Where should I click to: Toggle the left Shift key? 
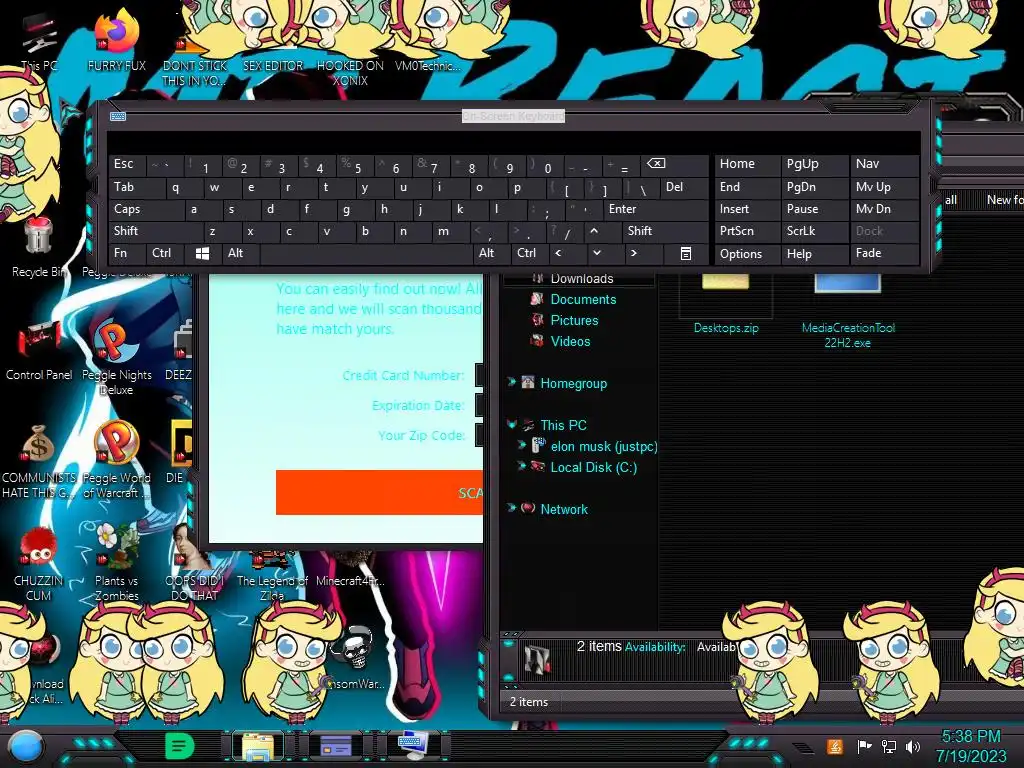point(155,231)
